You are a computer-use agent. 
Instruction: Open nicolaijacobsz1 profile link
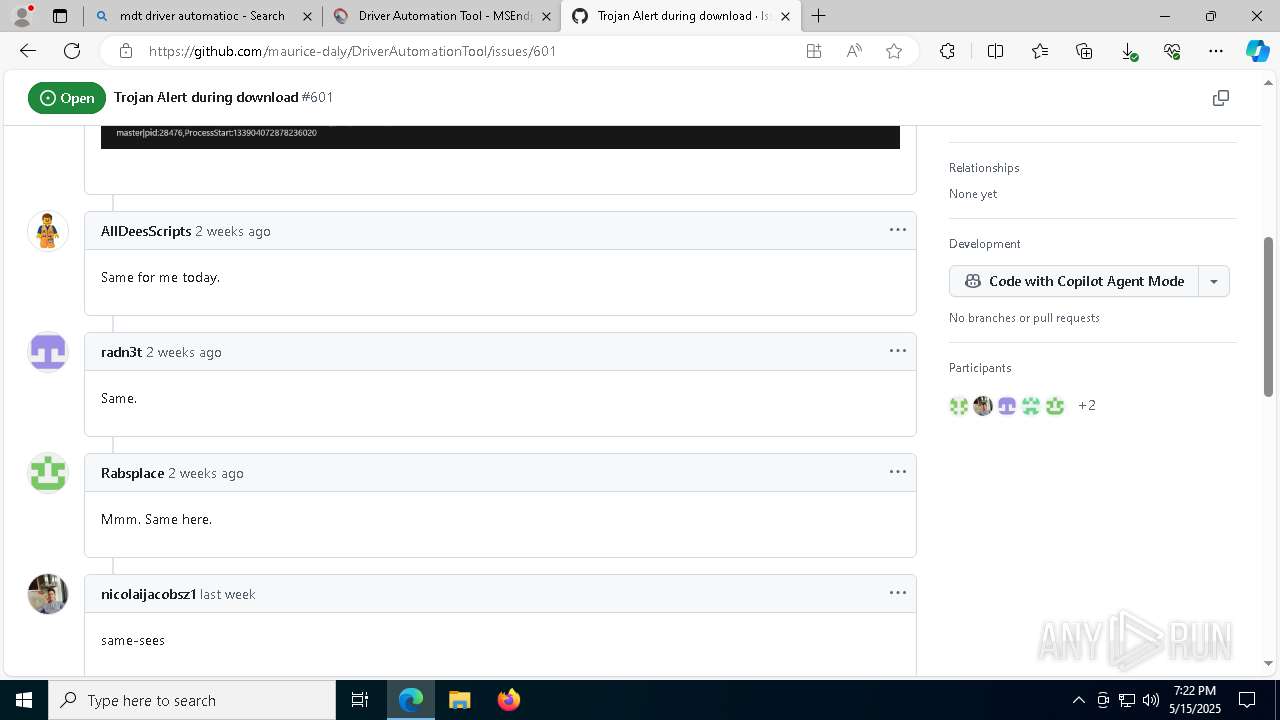pos(148,594)
